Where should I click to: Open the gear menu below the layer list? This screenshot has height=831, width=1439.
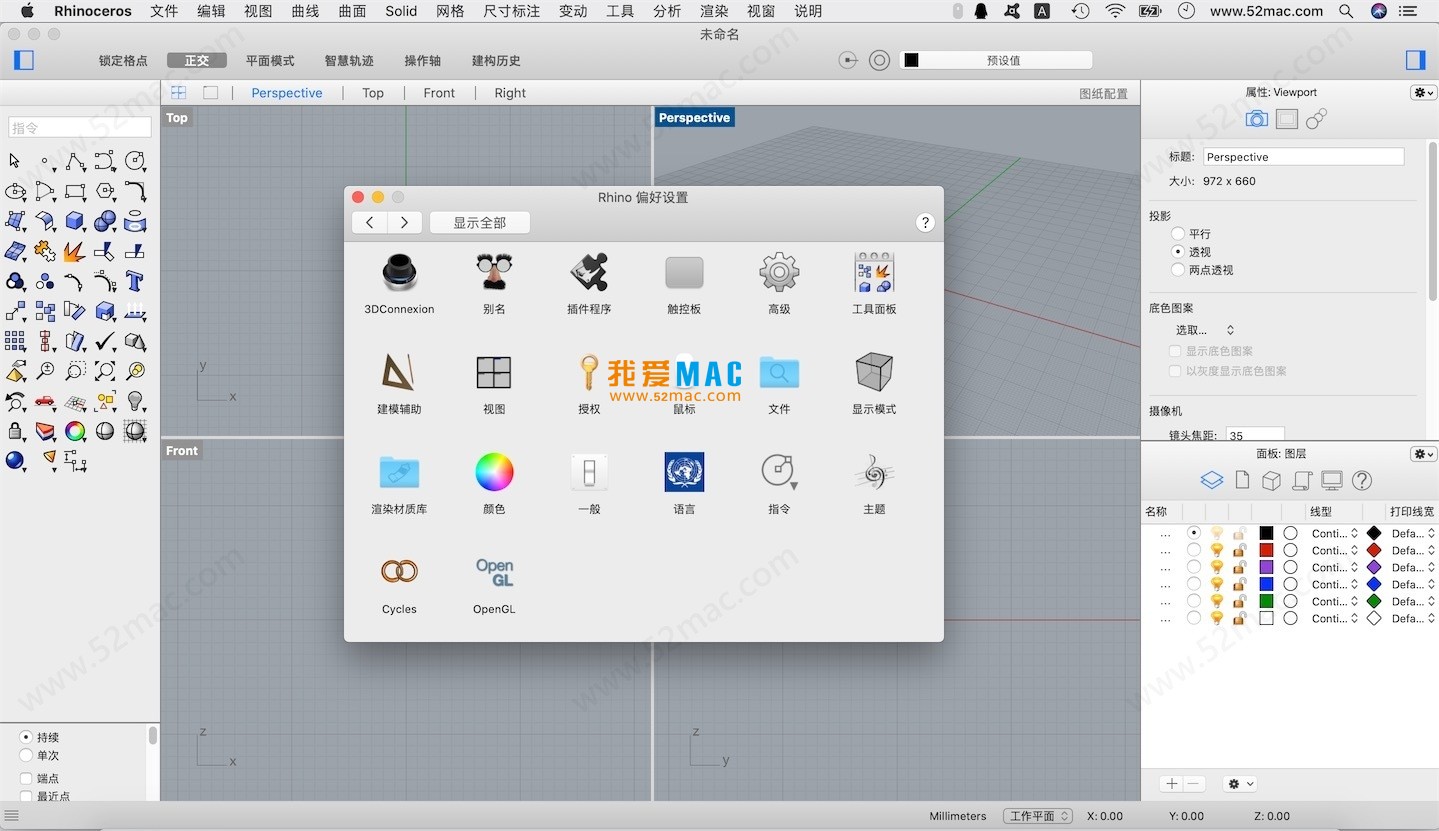(1240, 784)
